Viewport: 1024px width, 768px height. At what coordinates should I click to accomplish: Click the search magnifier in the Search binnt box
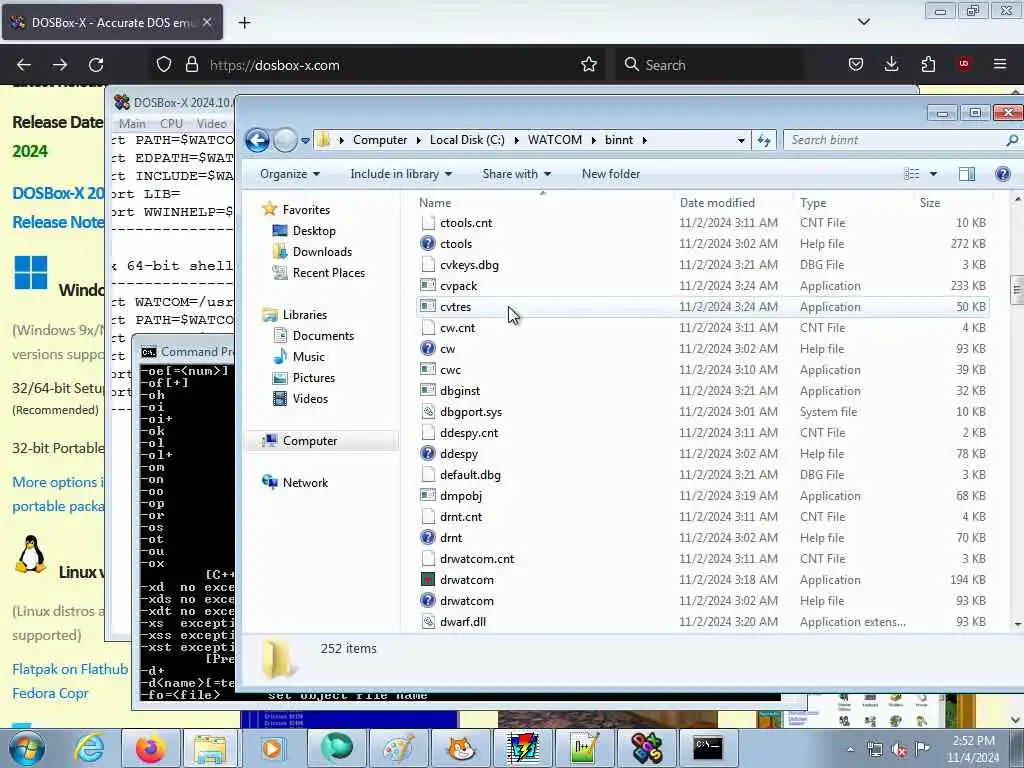1012,140
